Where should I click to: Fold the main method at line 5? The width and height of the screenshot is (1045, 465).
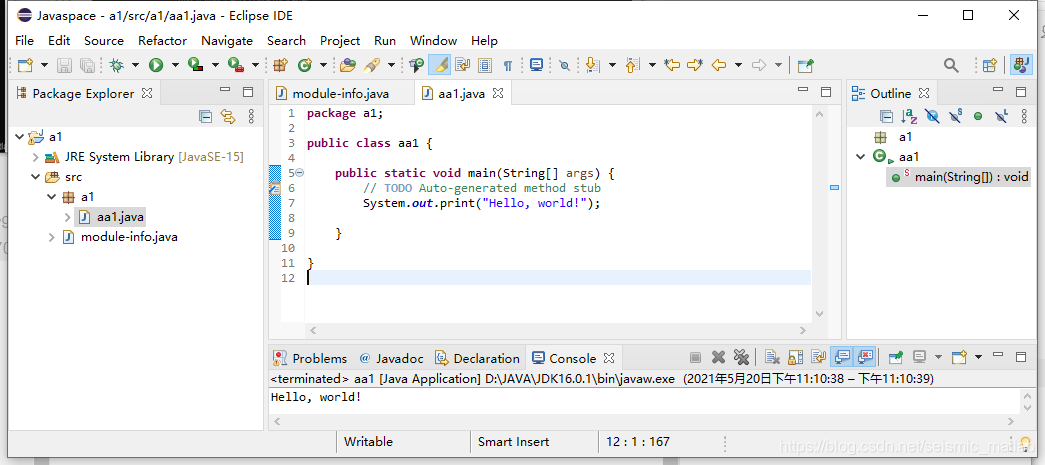point(299,173)
